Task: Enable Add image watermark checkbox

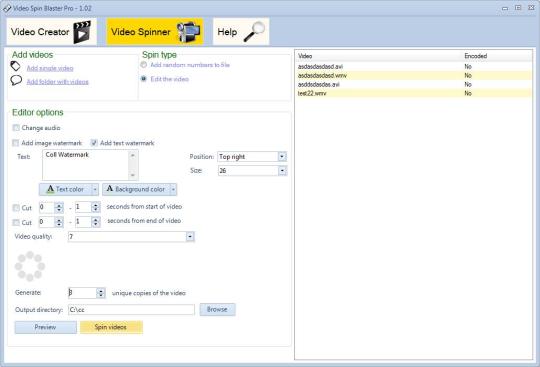Action: pos(15,143)
